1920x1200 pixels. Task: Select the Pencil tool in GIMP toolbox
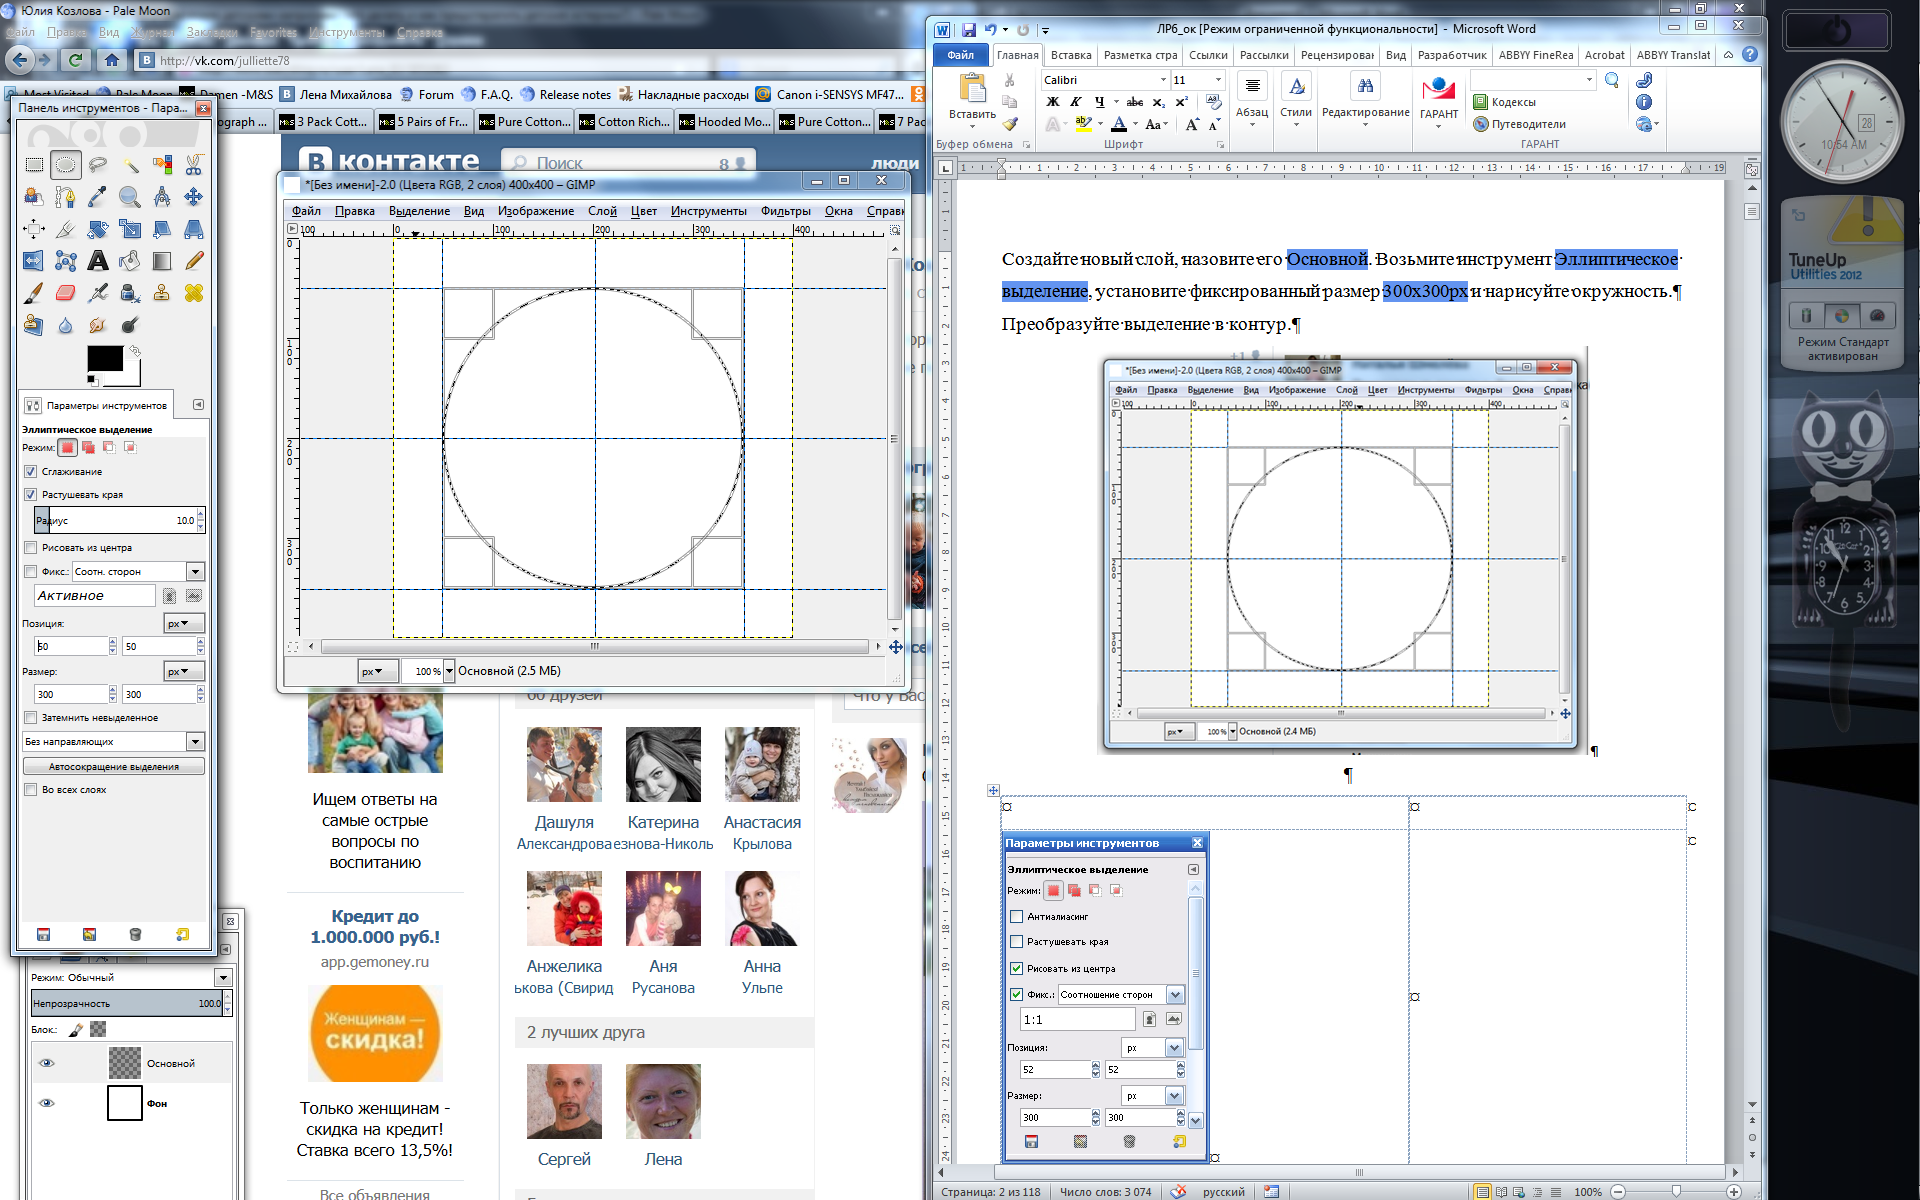(194, 261)
